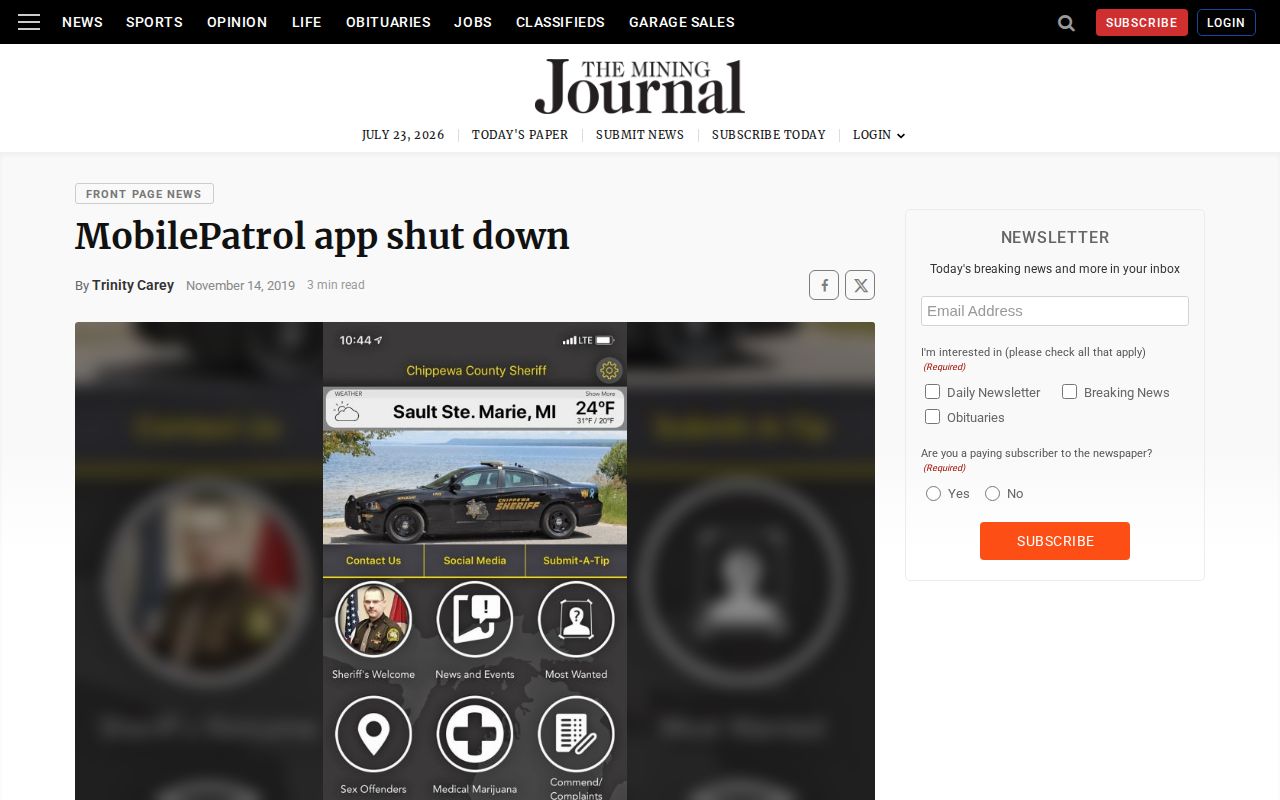Open the Garage Sales section

(682, 22)
